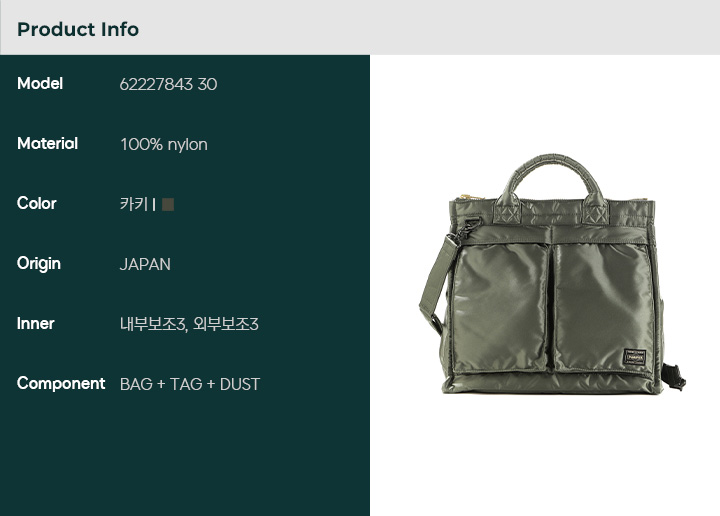Click the bag's right front pocket
Image resolution: width=720 pixels, height=516 pixels.
(x=604, y=309)
